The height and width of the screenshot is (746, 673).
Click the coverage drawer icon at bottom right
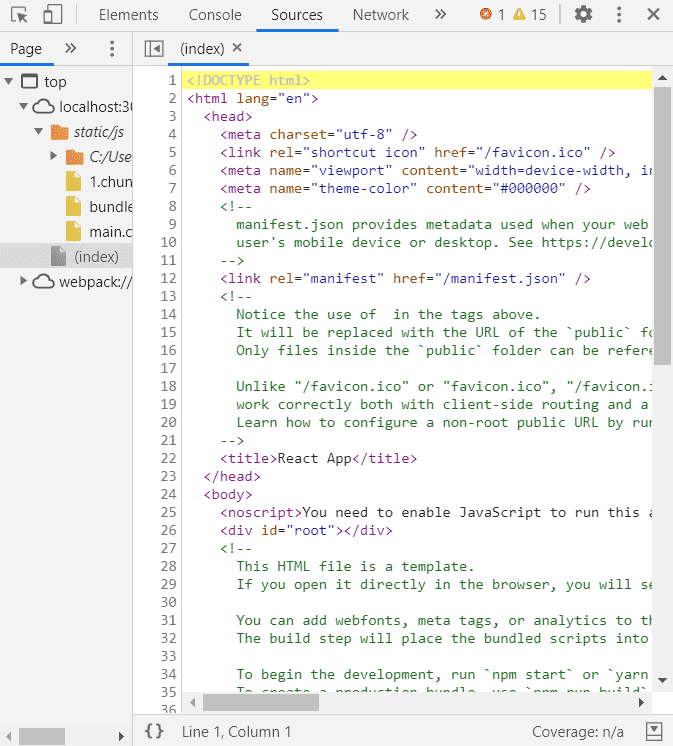tap(654, 731)
